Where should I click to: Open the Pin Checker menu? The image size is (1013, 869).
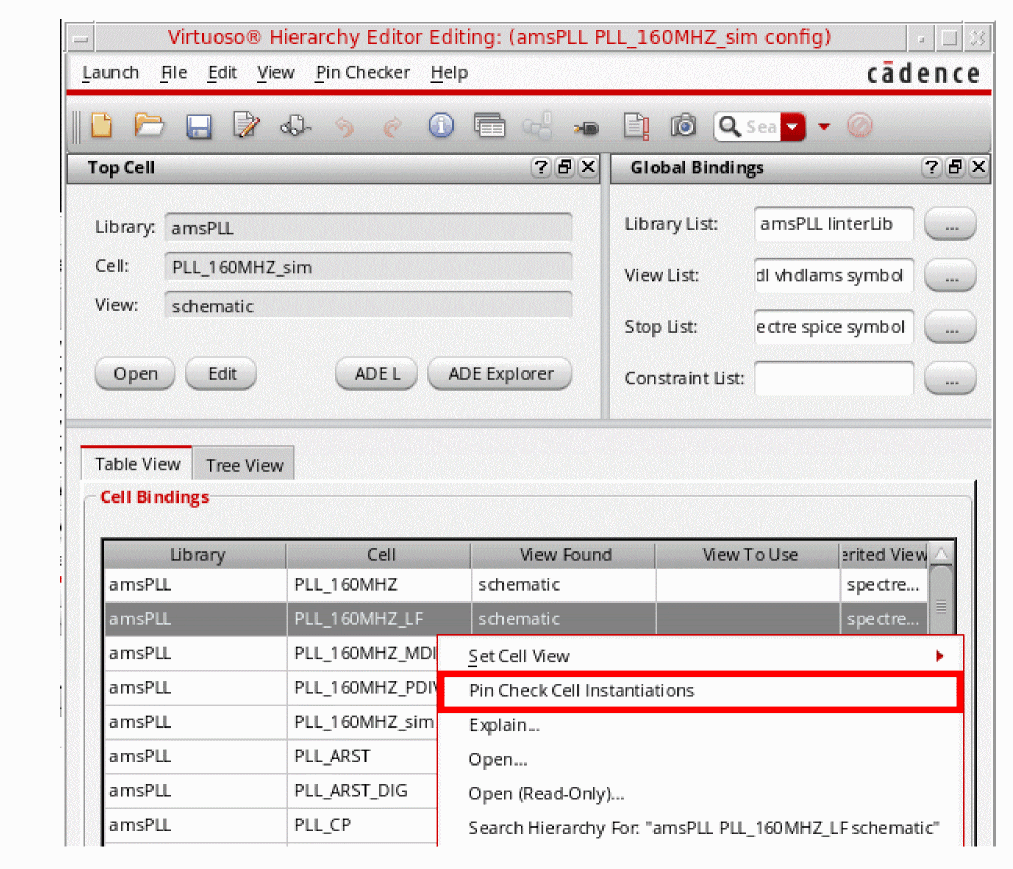pyautogui.click(x=362, y=73)
